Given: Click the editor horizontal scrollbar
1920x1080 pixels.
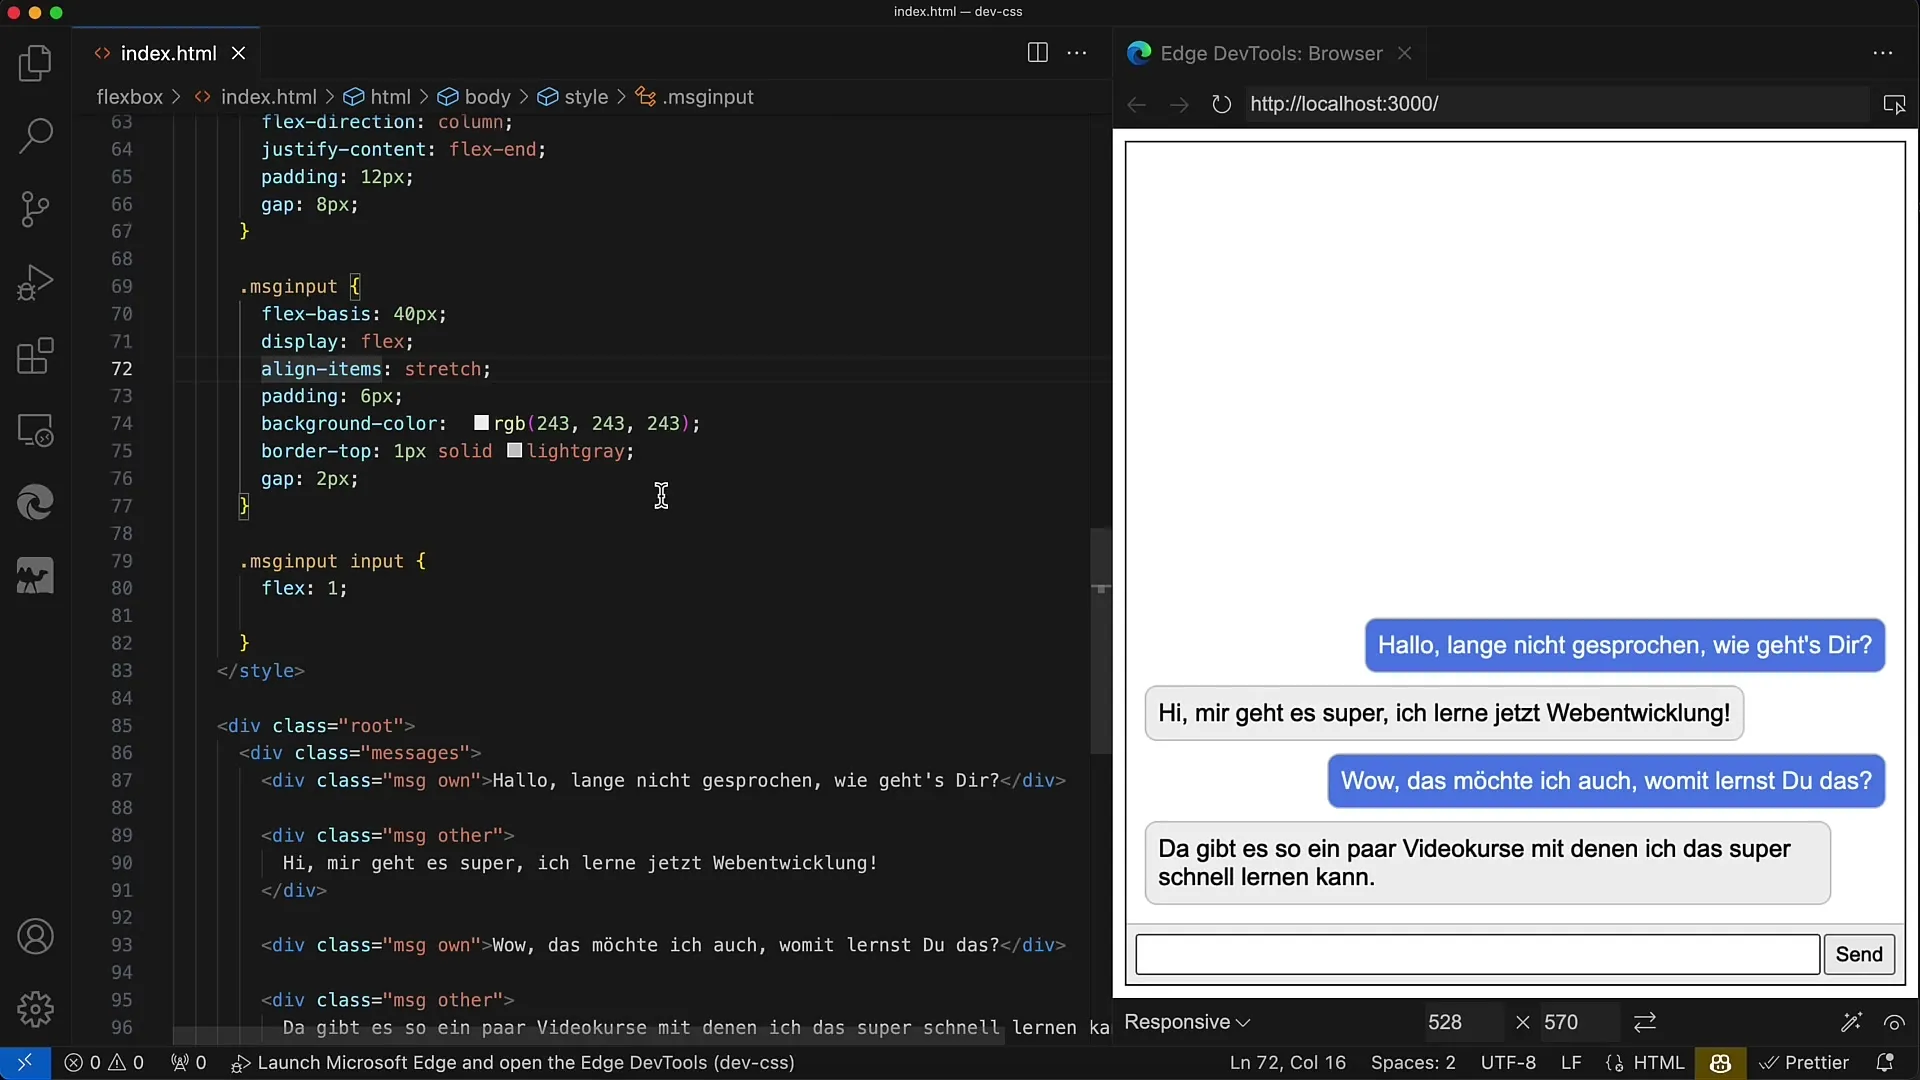Looking at the screenshot, I should pos(588,1036).
